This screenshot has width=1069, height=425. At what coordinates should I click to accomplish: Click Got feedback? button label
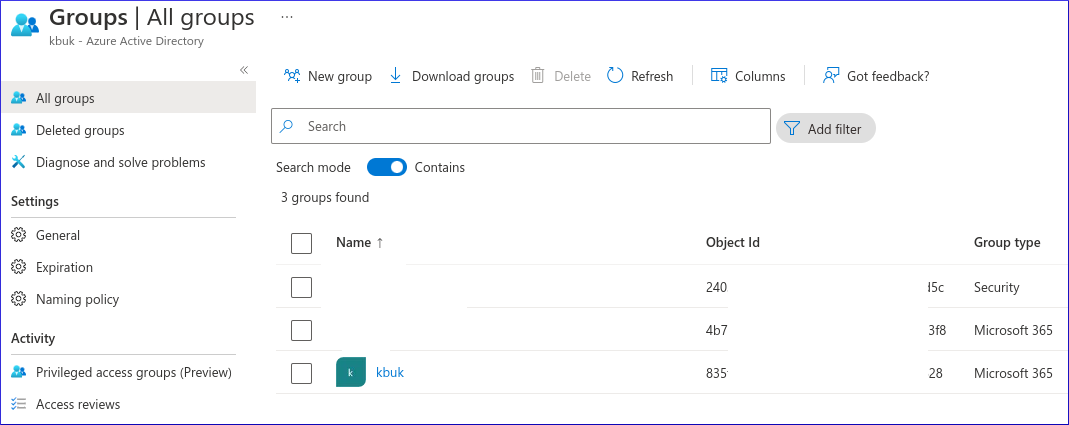coord(888,76)
